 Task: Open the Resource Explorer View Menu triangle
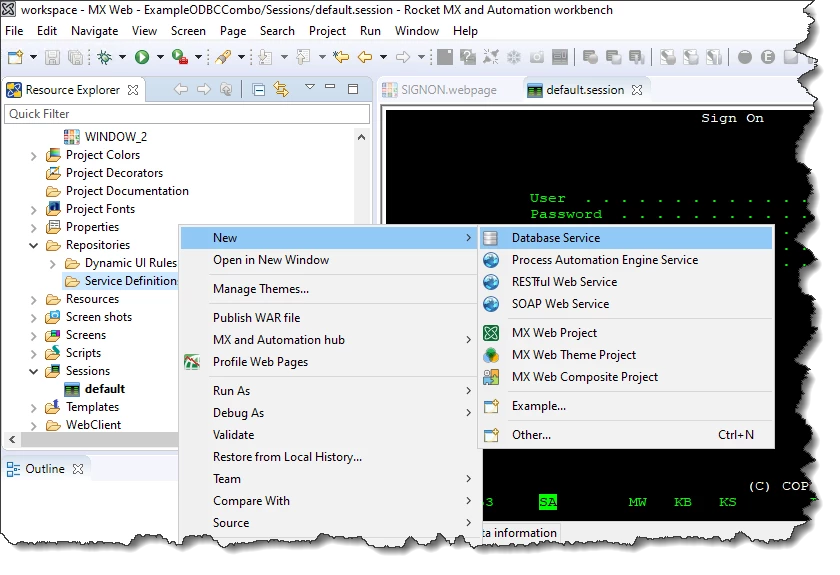(310, 87)
